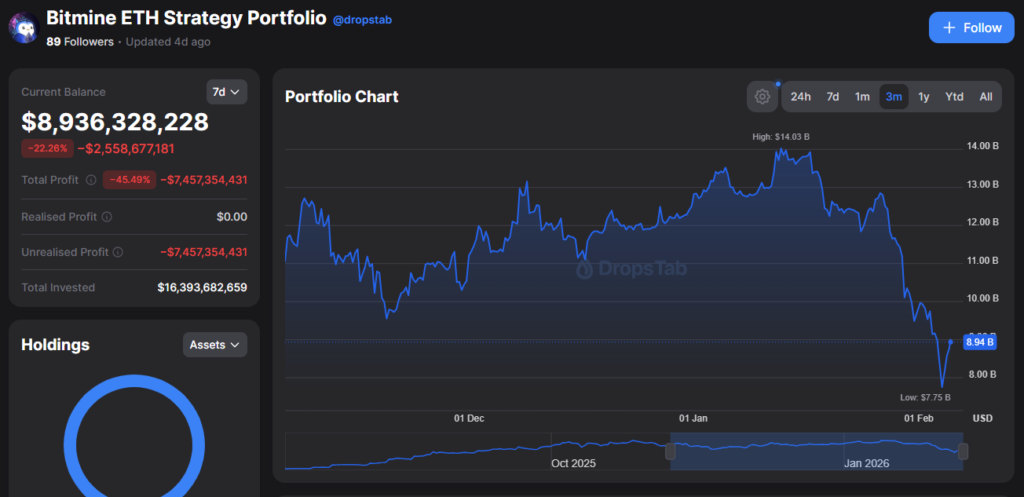Open the Holdings Assets dropdown
The image size is (1024, 497).
pos(215,345)
